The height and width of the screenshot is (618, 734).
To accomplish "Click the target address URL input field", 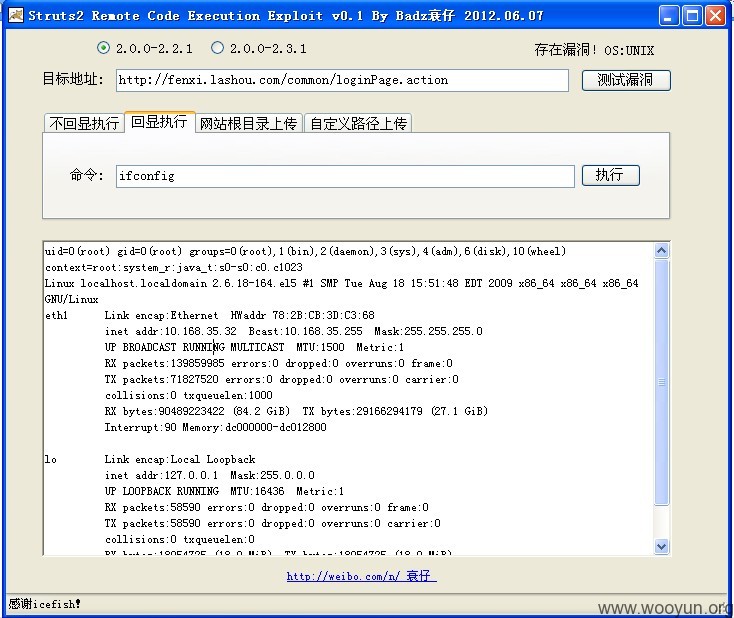I will (x=342, y=80).
